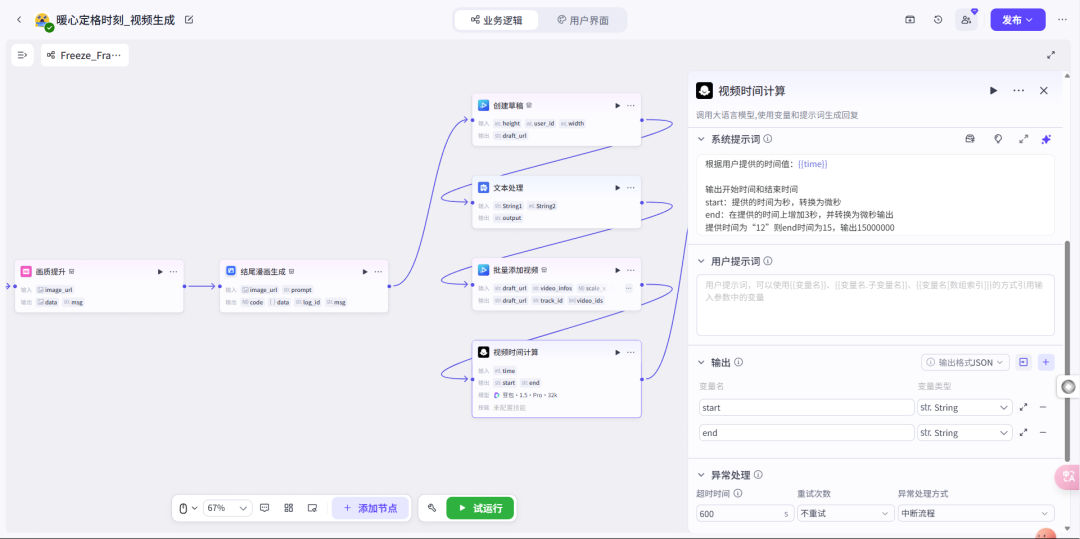Open the 67% zoom level dropdown
Viewport: 1080px width, 539px height.
point(227,508)
